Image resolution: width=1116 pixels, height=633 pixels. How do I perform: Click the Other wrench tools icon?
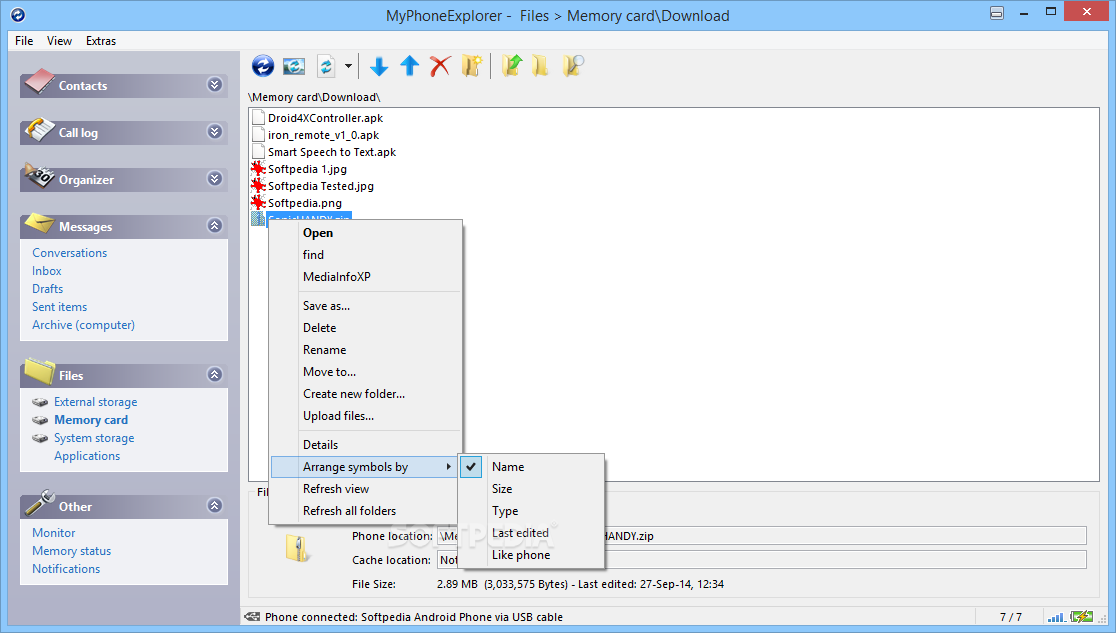tap(38, 503)
